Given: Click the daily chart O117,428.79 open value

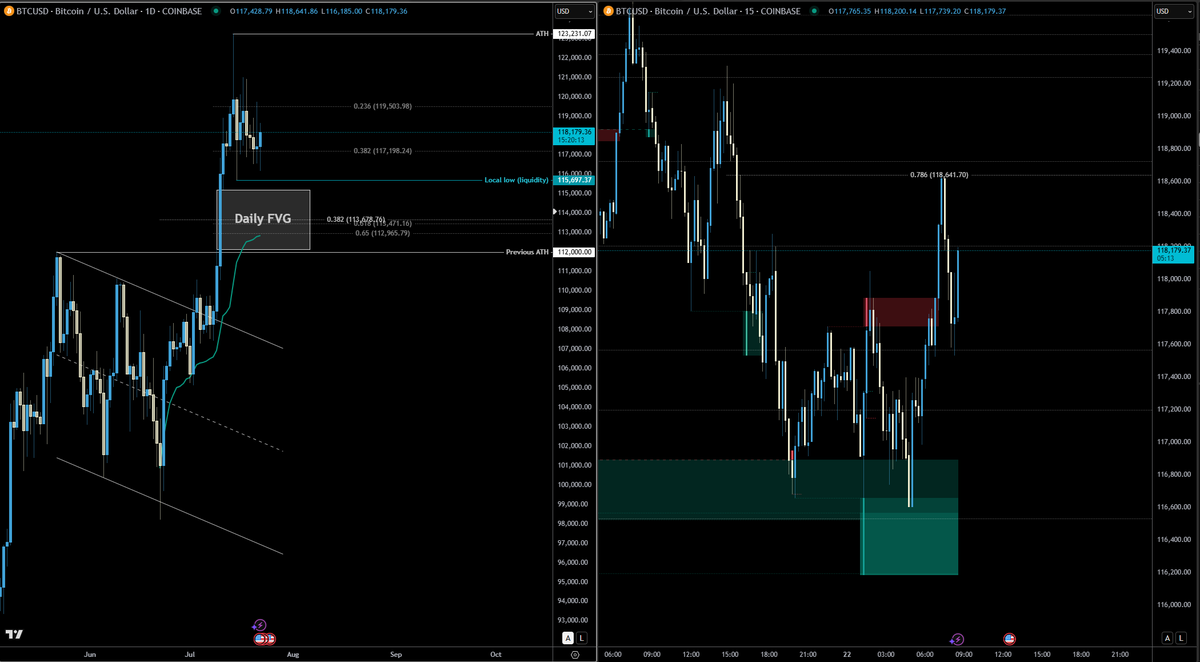Looking at the screenshot, I should 253,11.
